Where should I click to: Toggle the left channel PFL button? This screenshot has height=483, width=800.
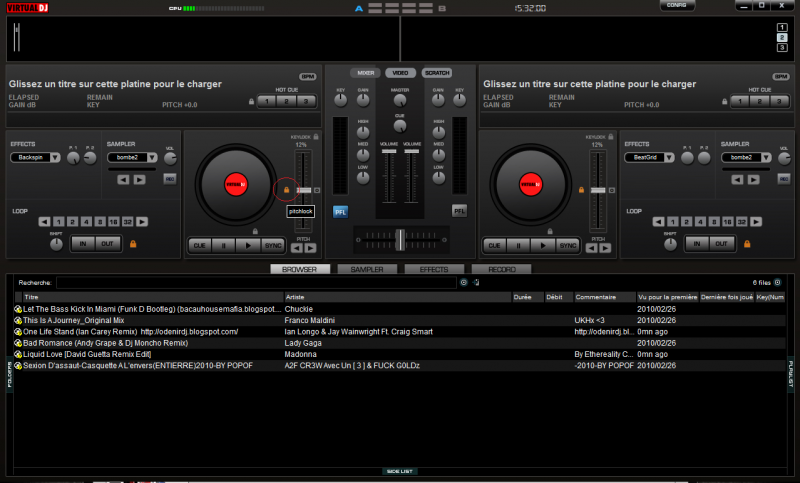click(x=340, y=211)
